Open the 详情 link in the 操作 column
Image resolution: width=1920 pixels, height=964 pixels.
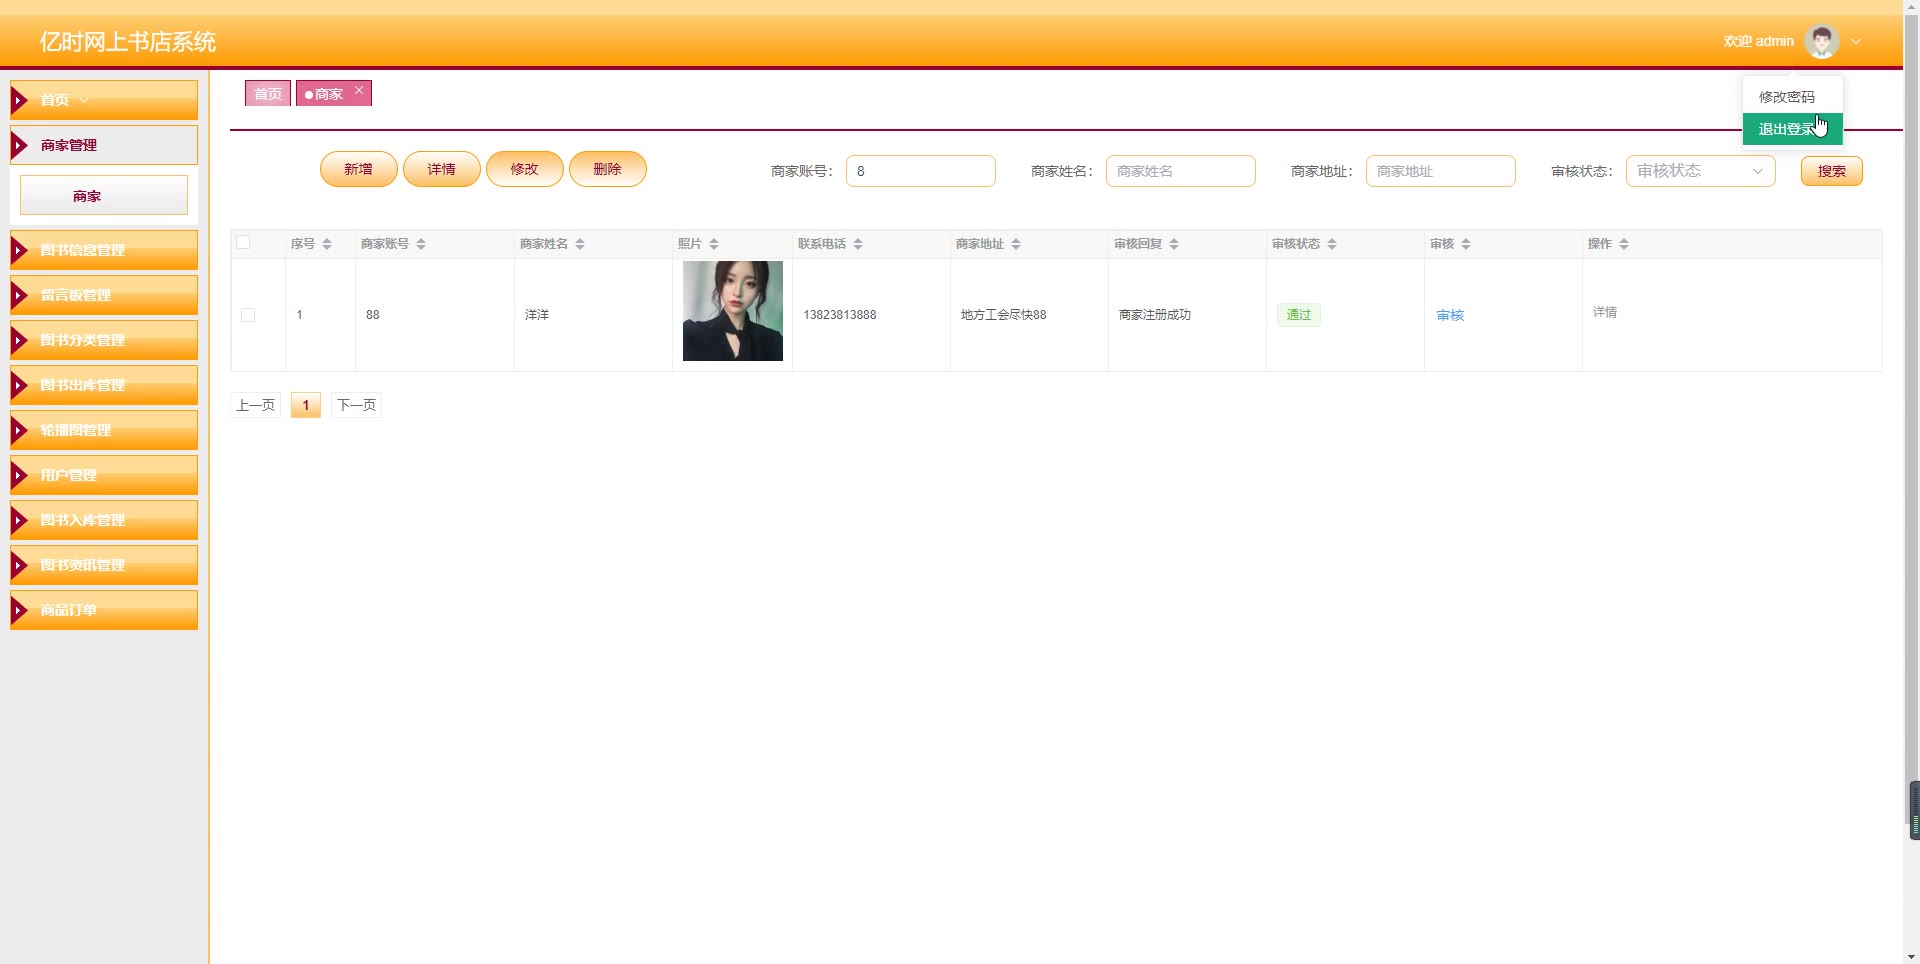coord(1605,312)
